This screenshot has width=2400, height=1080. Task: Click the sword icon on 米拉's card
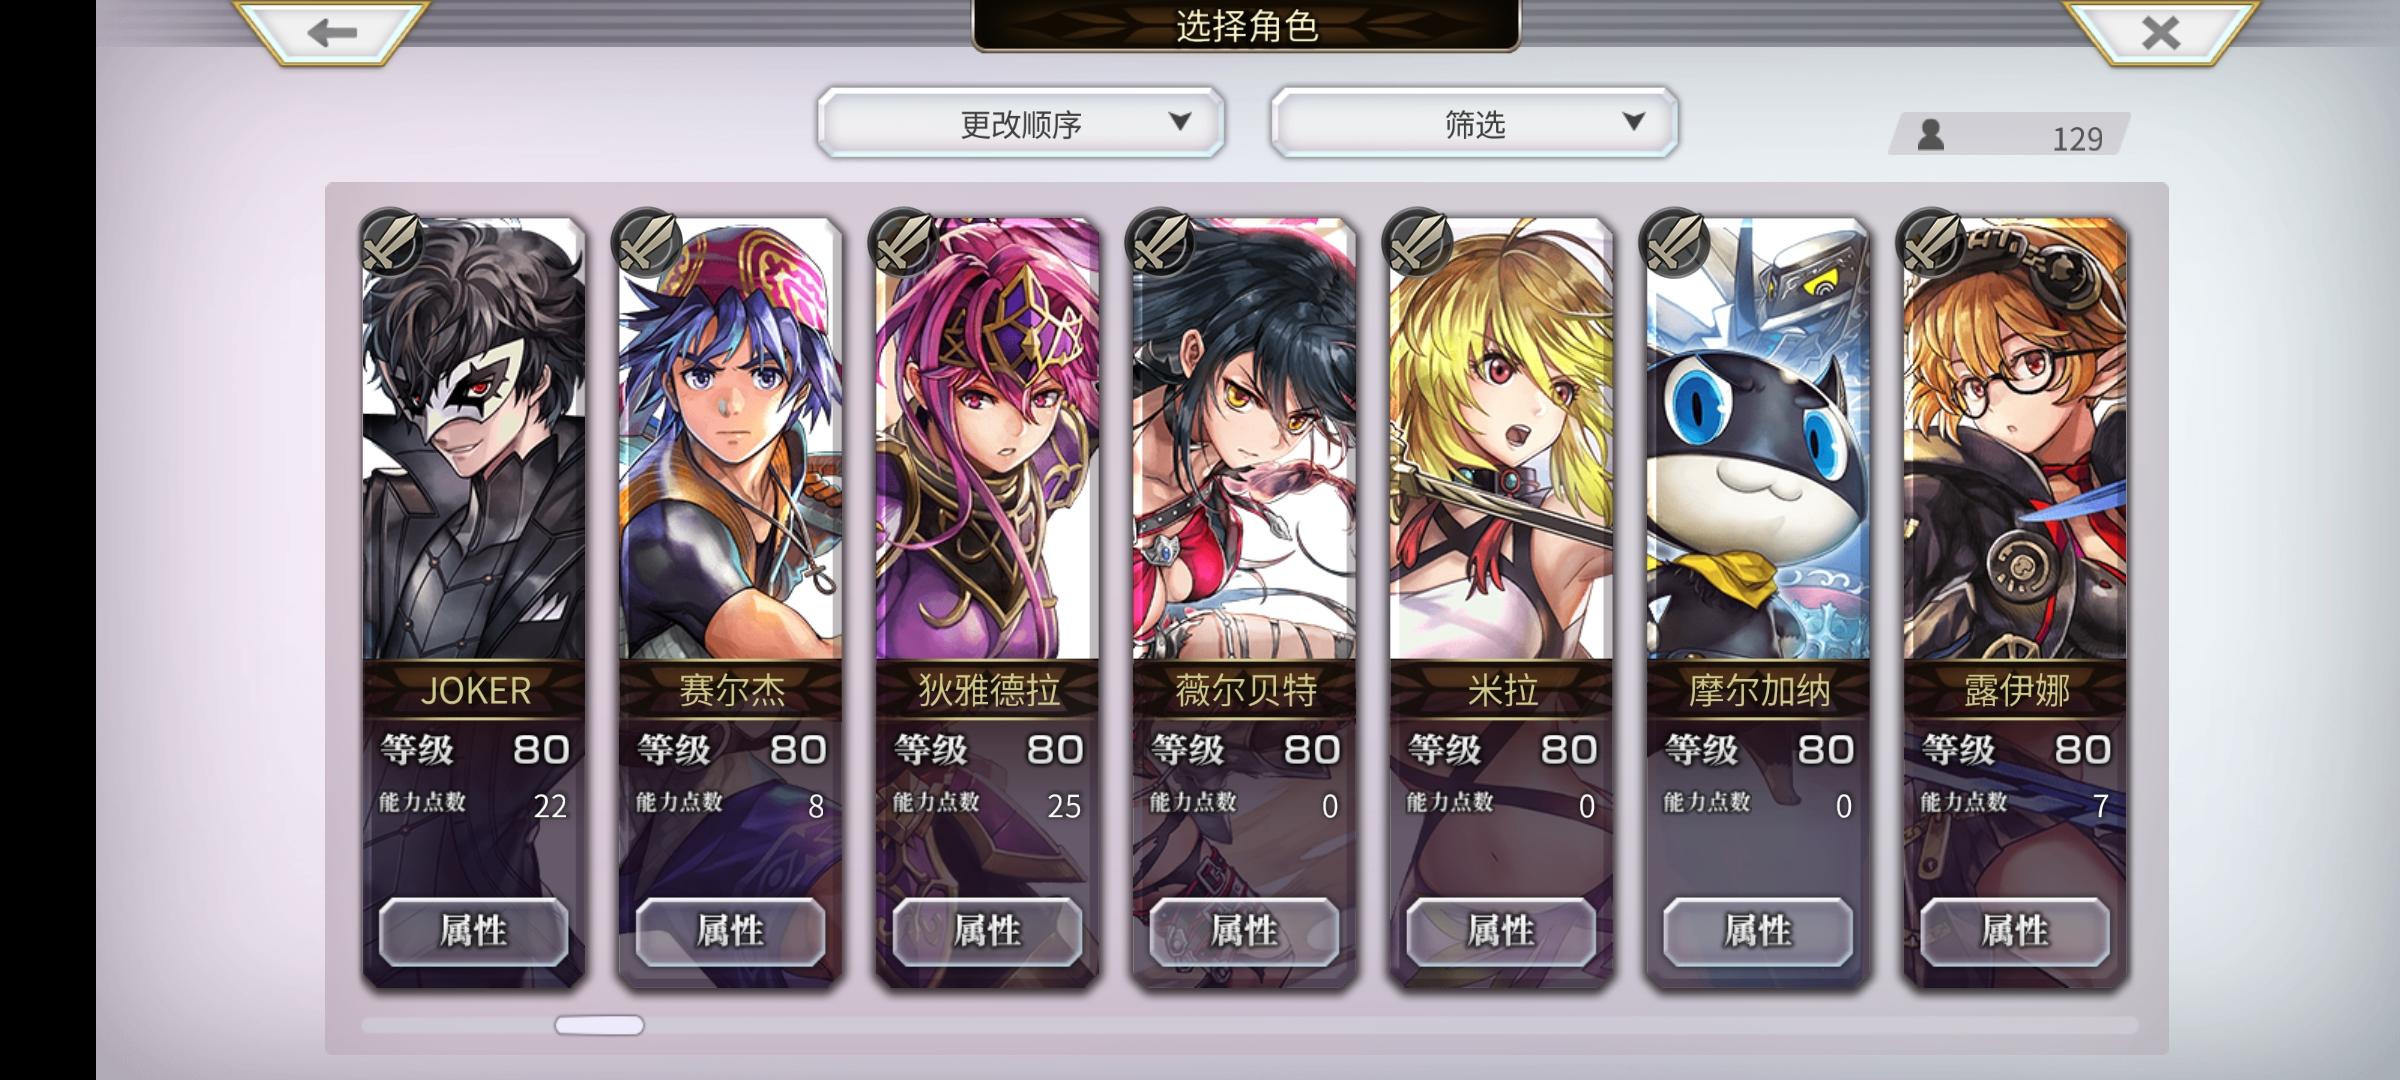(x=1418, y=242)
